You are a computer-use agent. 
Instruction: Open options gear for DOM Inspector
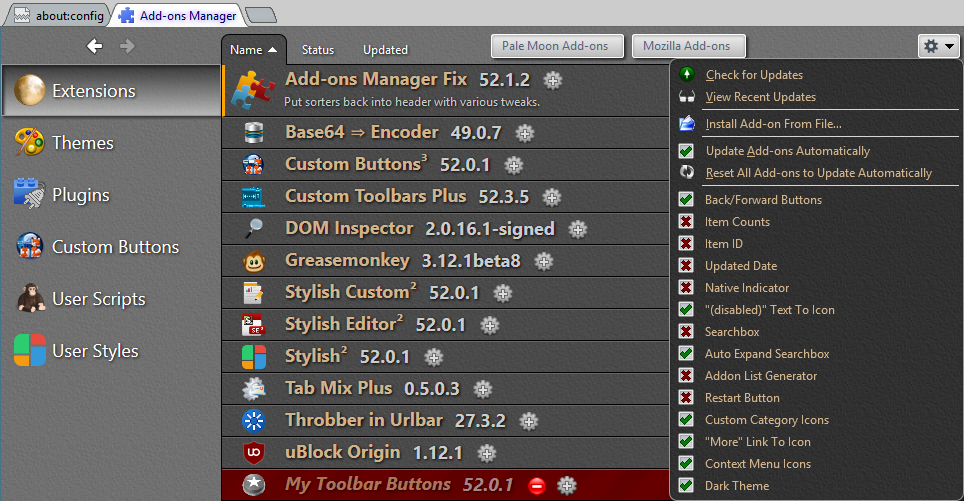tap(578, 229)
